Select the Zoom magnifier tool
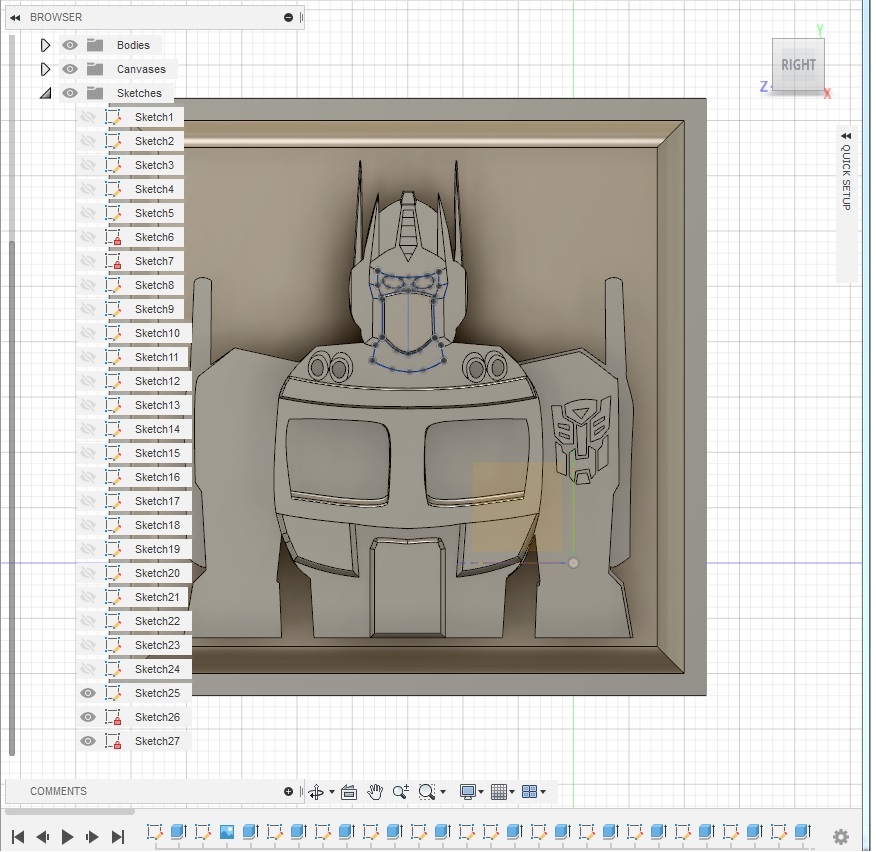Screen dimensions: 876x852 (401, 792)
